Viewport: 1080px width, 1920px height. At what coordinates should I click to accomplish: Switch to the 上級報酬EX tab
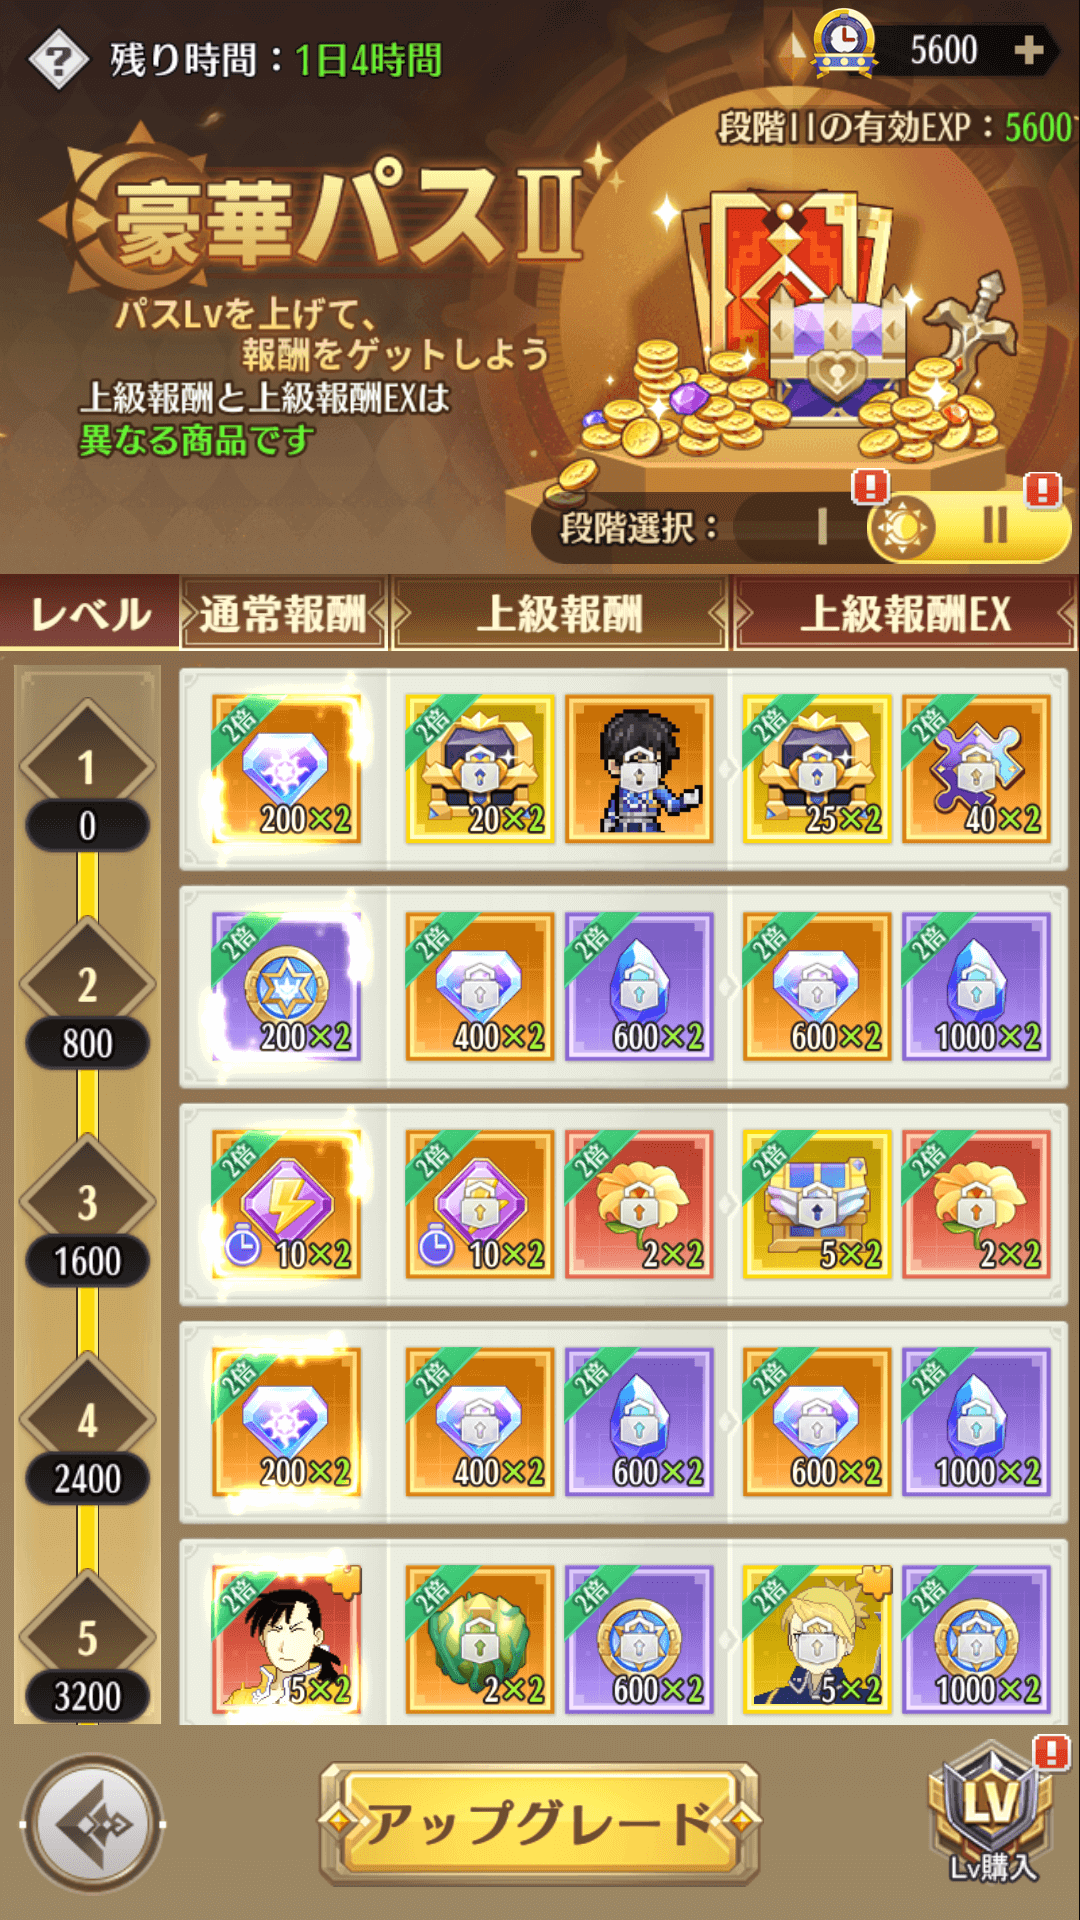[x=905, y=613]
